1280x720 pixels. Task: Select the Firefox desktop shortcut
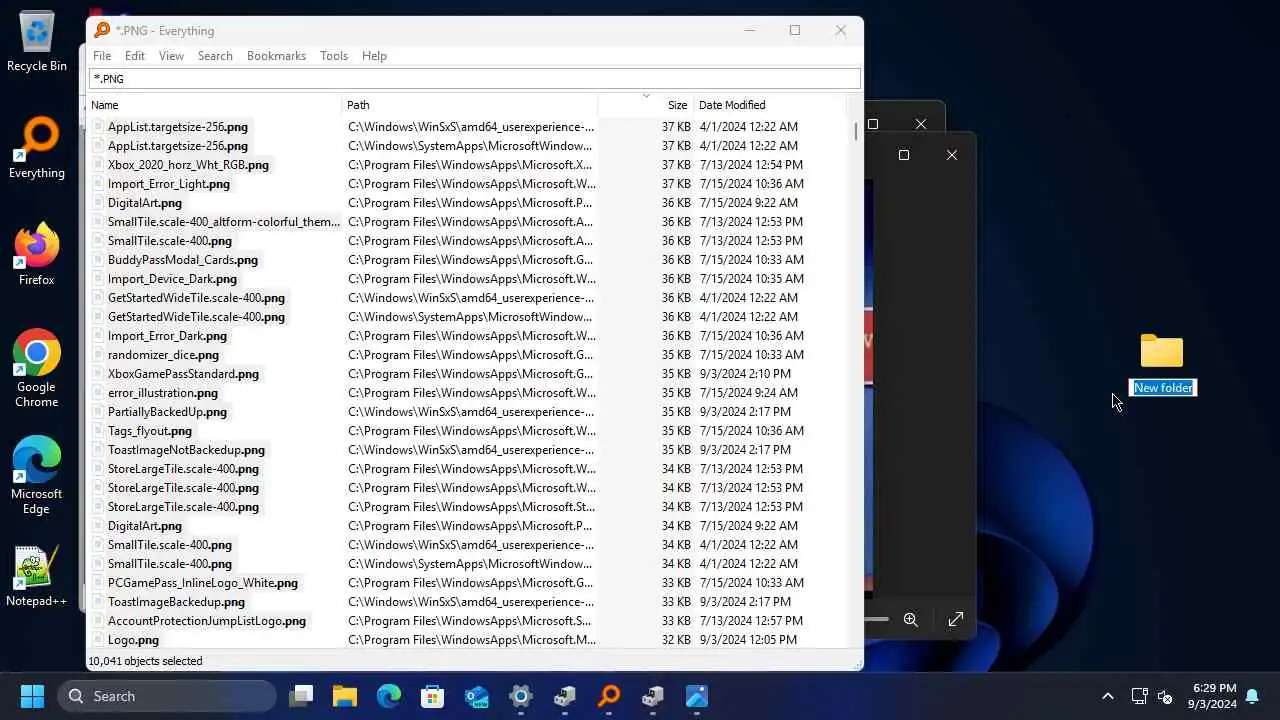[37, 254]
